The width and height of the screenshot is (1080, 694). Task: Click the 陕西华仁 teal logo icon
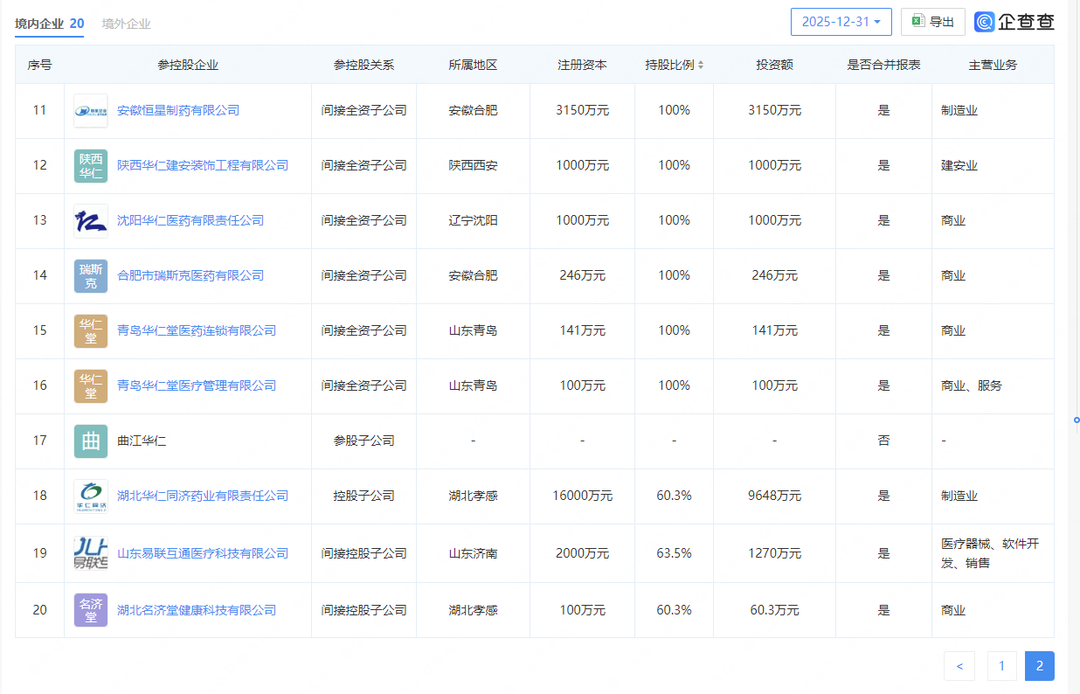[91, 166]
